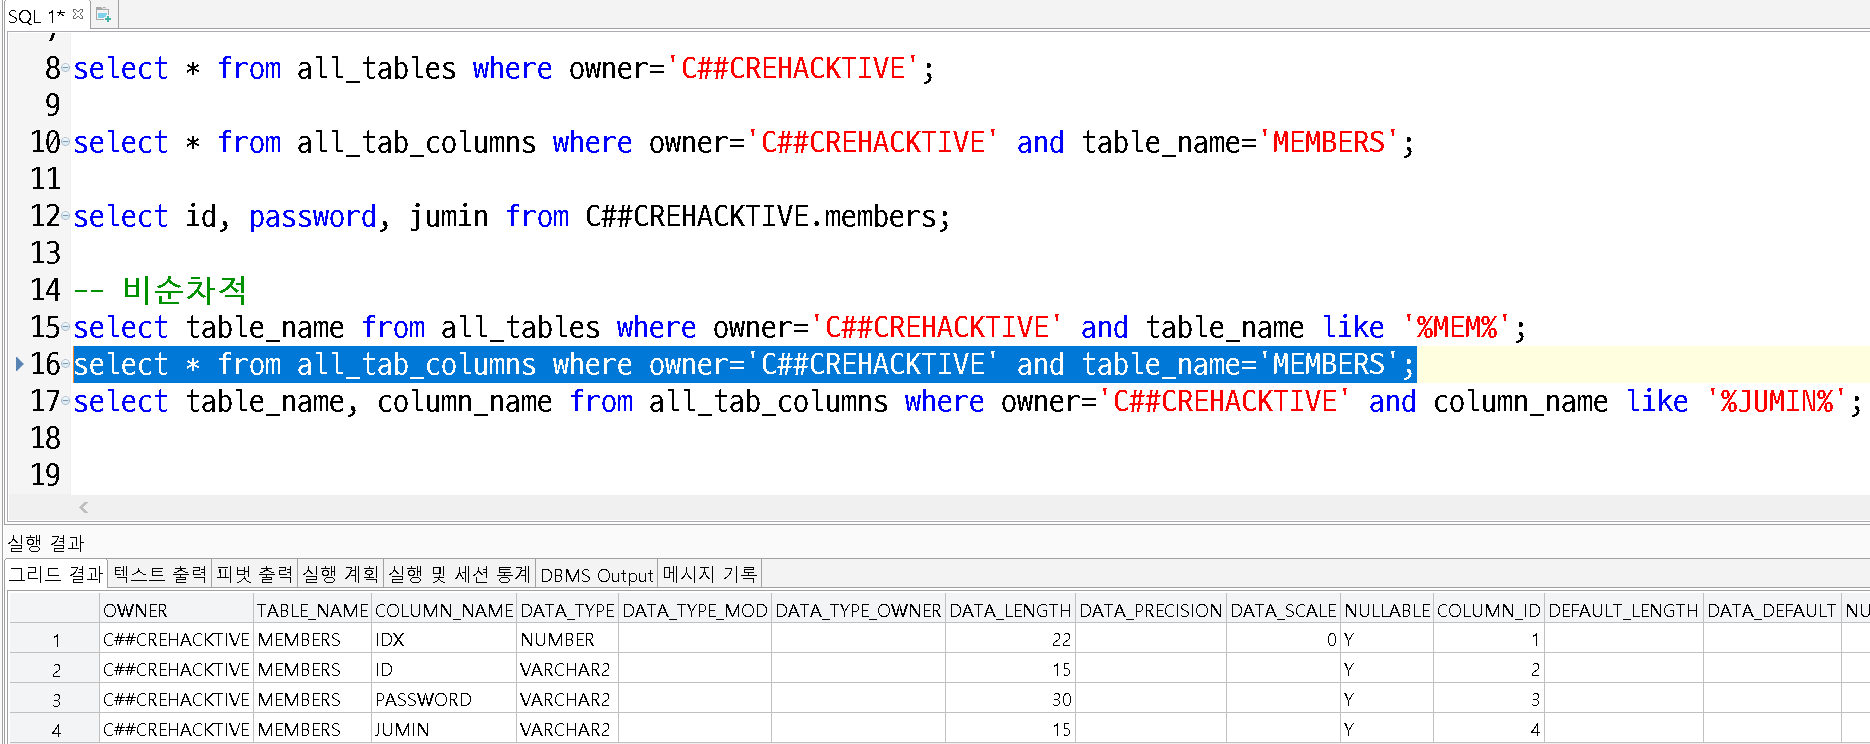
Task: Sort by the TABLE_NAME column header
Action: pos(312,610)
